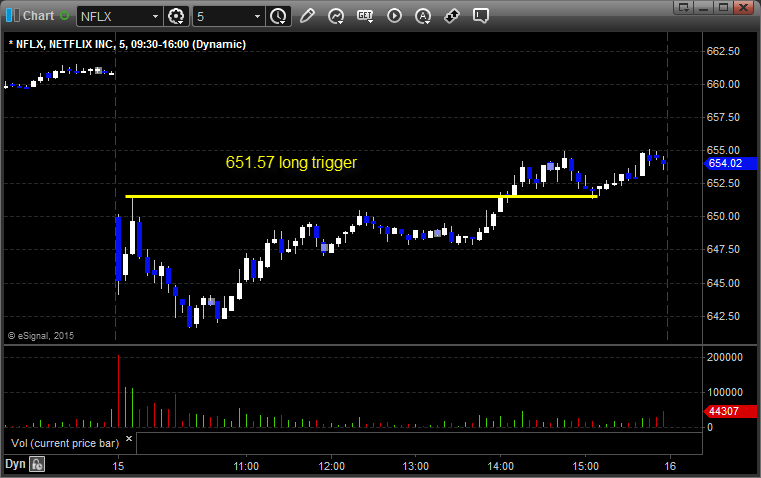Image resolution: width=761 pixels, height=478 pixels.
Task: Expand the interval dropdown arrow beside 5
Action: point(258,16)
